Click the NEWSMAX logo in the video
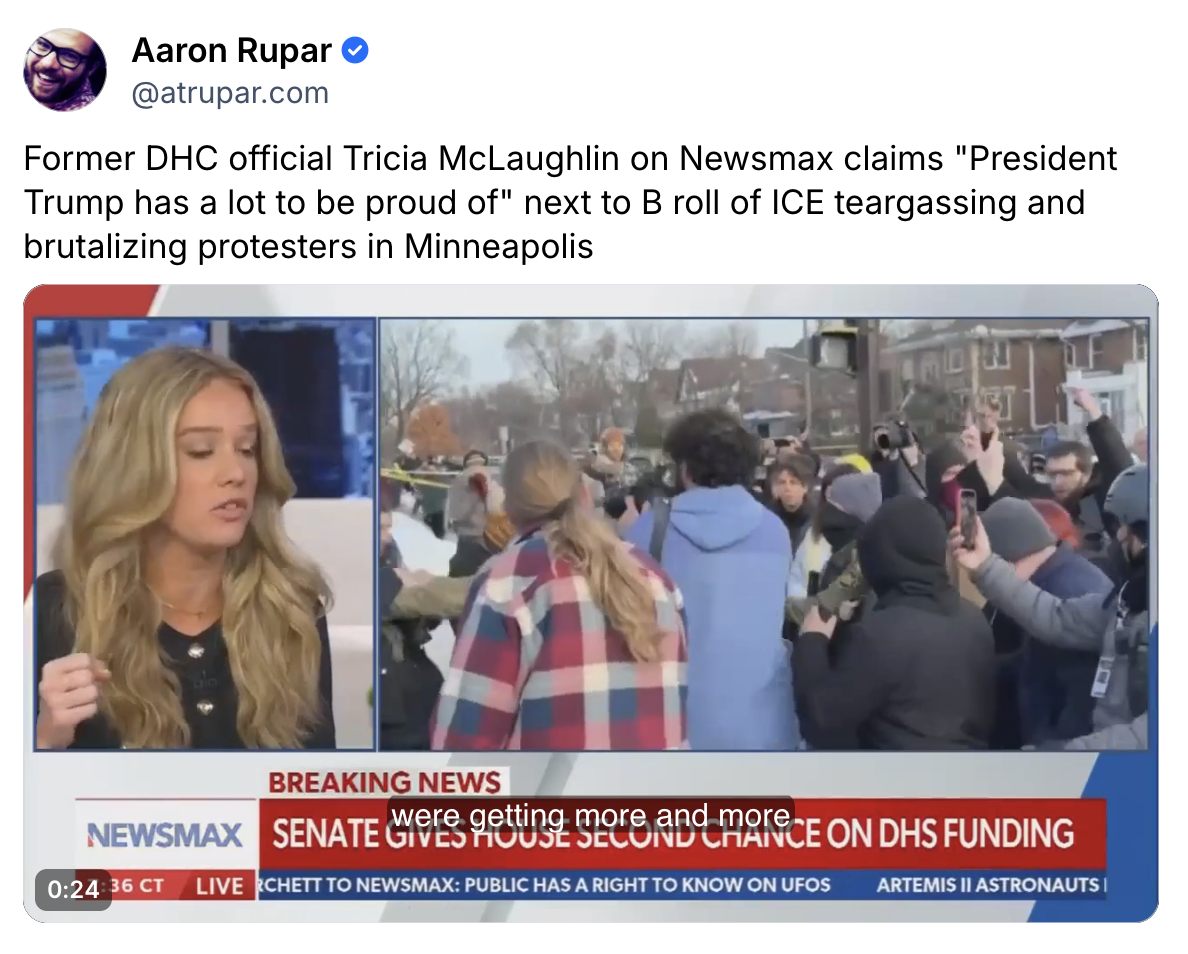 click(164, 835)
